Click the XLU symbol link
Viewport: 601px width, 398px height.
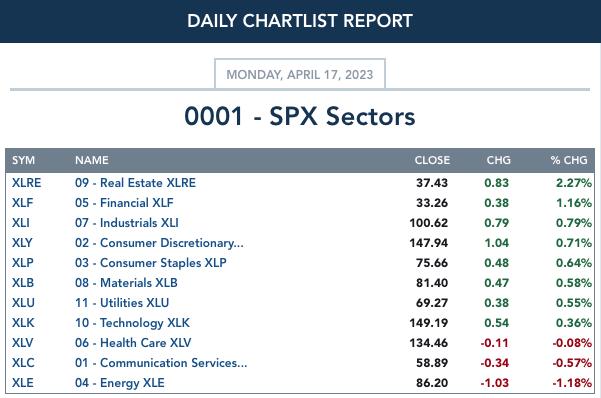tap(23, 303)
